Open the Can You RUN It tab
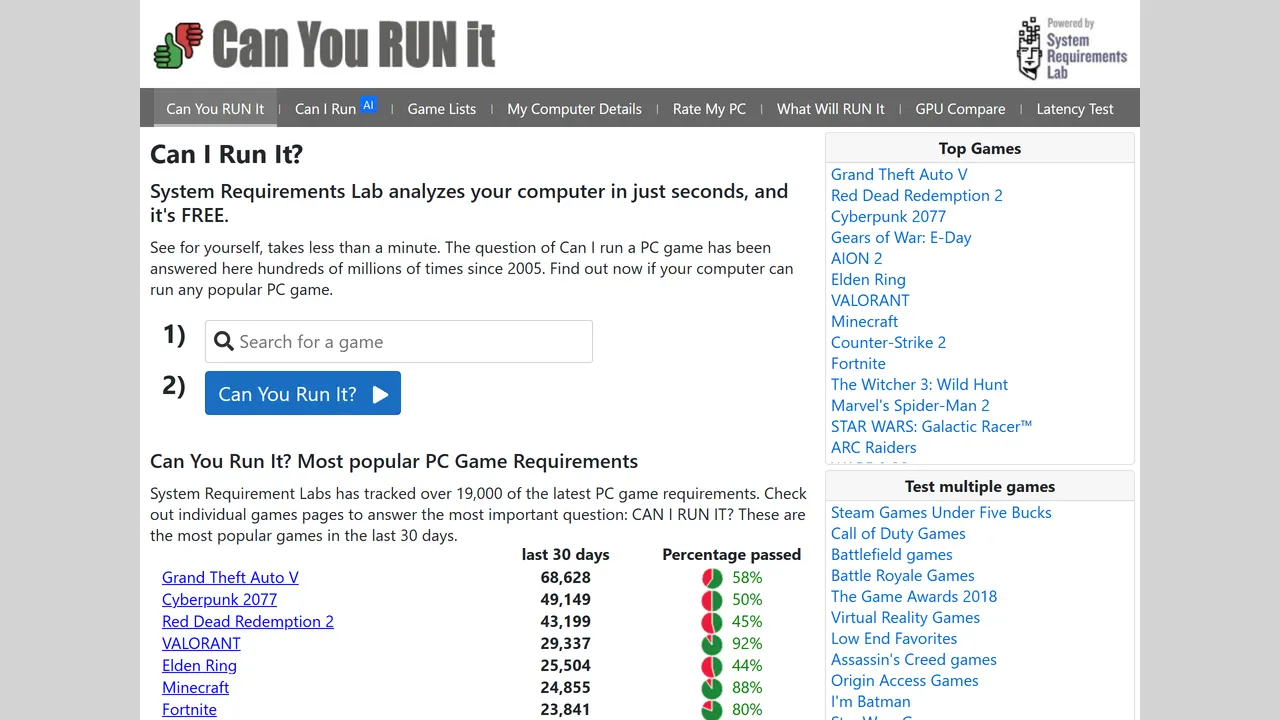The image size is (1280, 720). coord(215,109)
